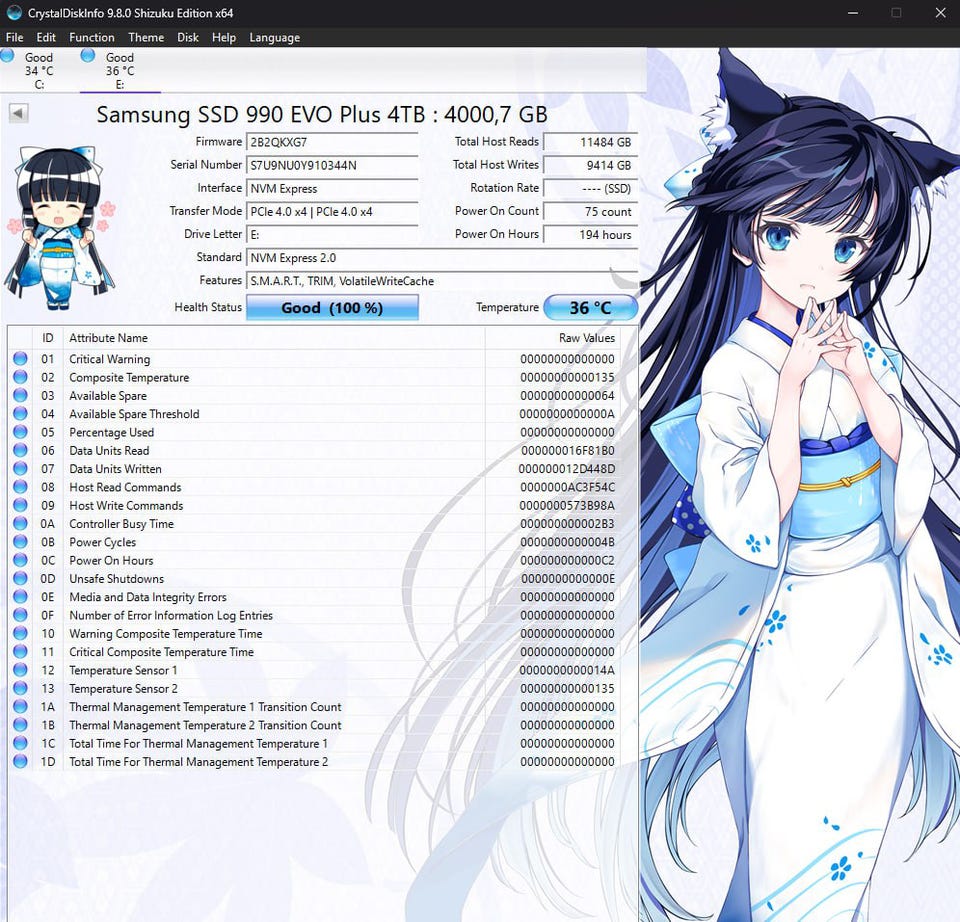Viewport: 960px width, 922px height.
Task: Select the Temperature Sensor 1 raw value 0000000000014A
Action: [567, 670]
